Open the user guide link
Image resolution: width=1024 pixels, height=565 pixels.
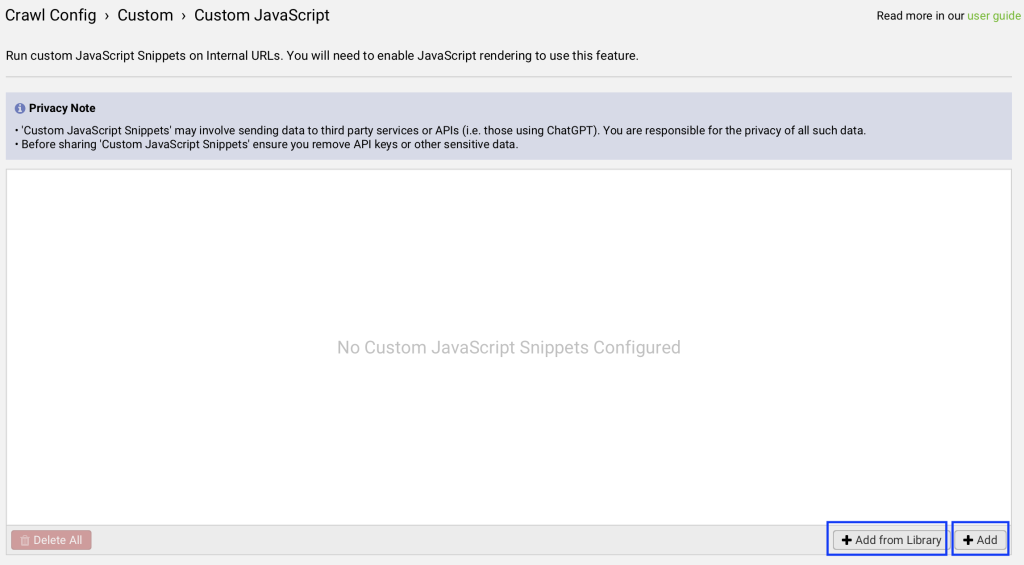[x=993, y=16]
